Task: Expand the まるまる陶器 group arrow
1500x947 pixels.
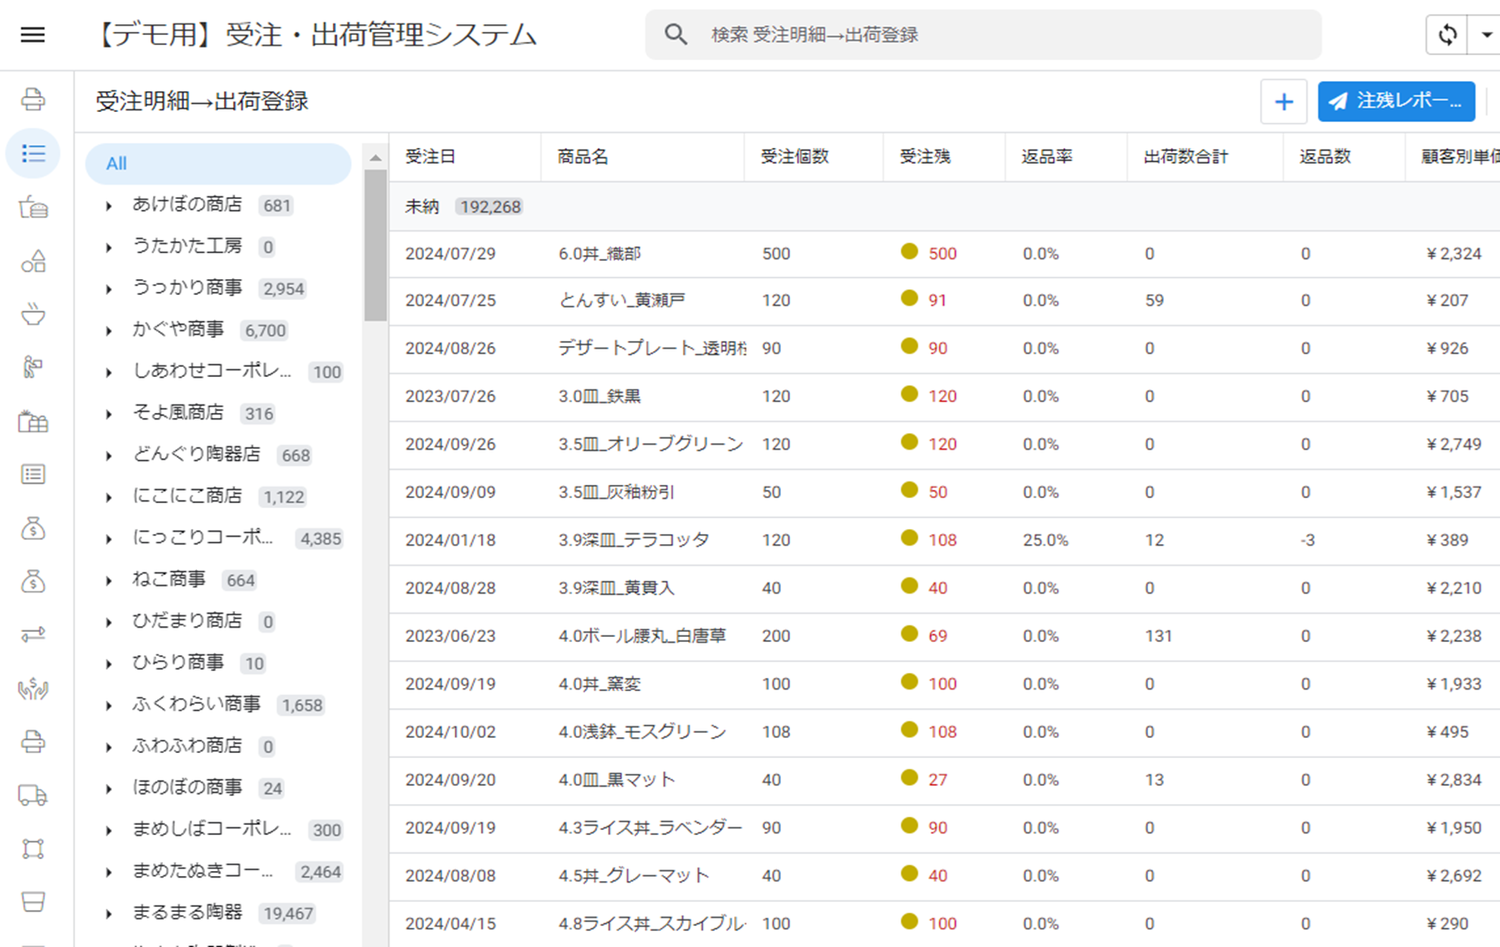Action: [x=109, y=913]
